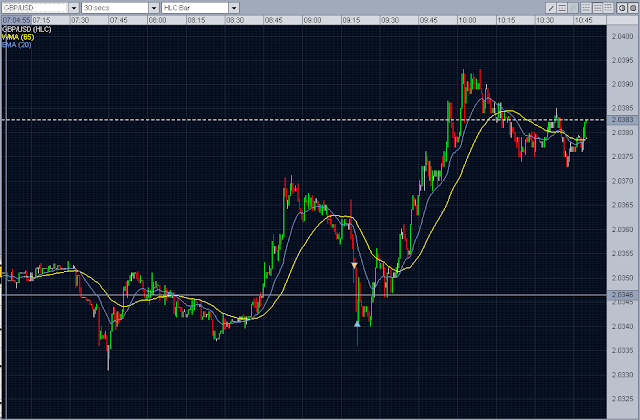Click the 07:15 time axis label
640x420 pixels.
coord(41,20)
